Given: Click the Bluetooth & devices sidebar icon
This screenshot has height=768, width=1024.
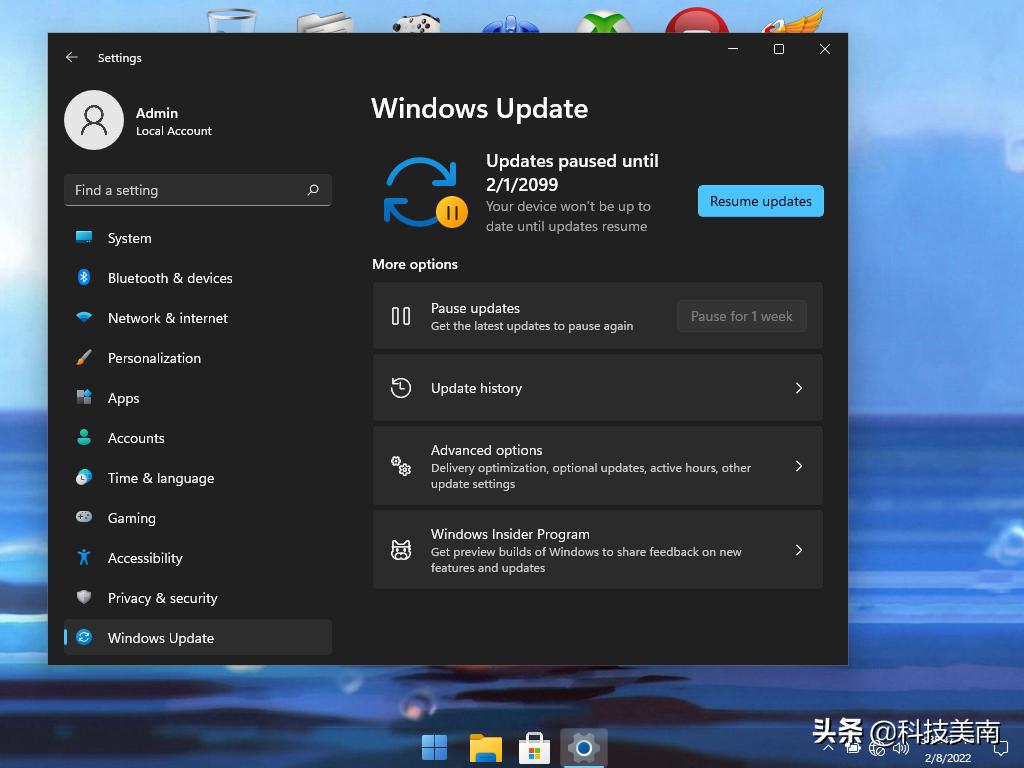Looking at the screenshot, I should click(x=84, y=278).
